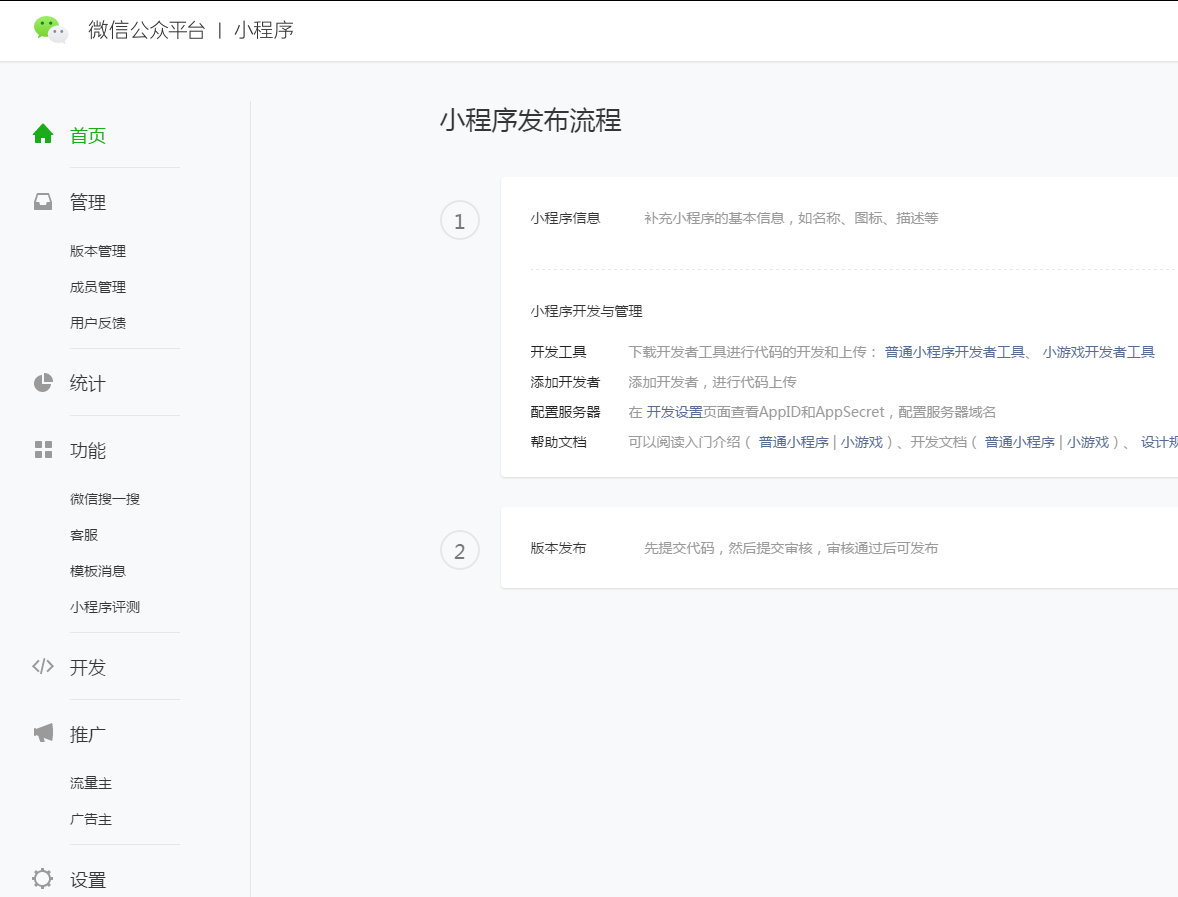Viewport: 1178px width, 897px height.
Task: Select 流量主 under 推广
Action: (x=91, y=783)
